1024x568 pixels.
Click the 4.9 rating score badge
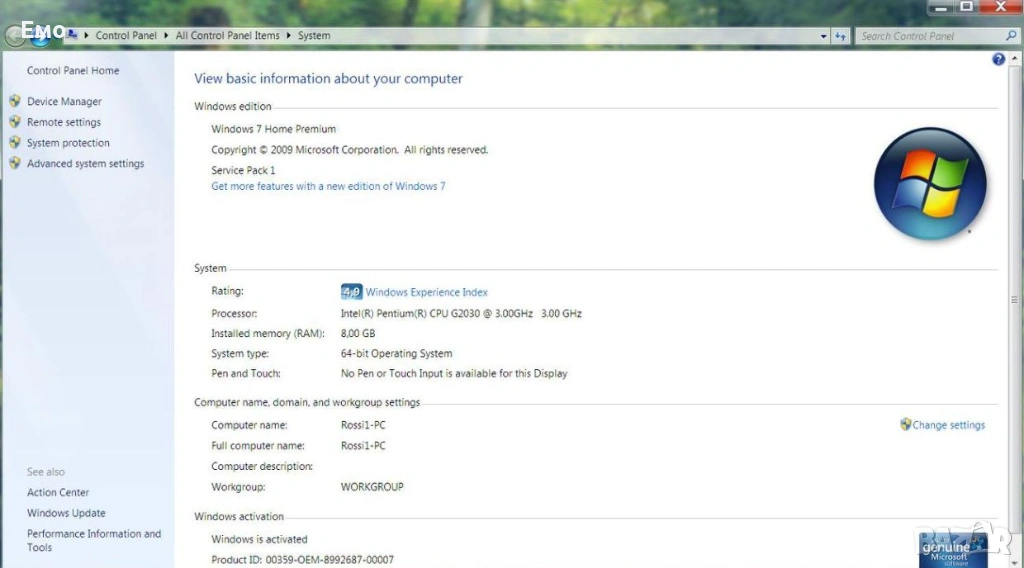point(351,292)
